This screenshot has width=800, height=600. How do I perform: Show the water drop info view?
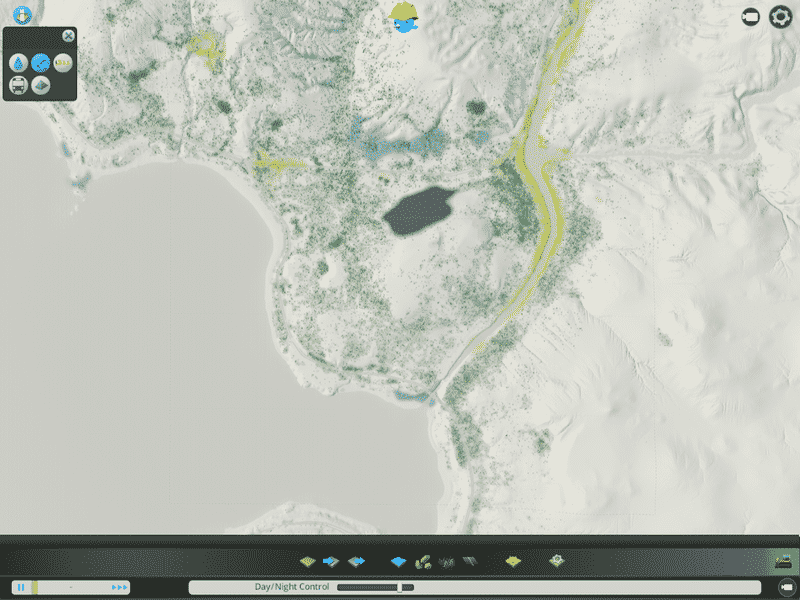click(x=19, y=63)
